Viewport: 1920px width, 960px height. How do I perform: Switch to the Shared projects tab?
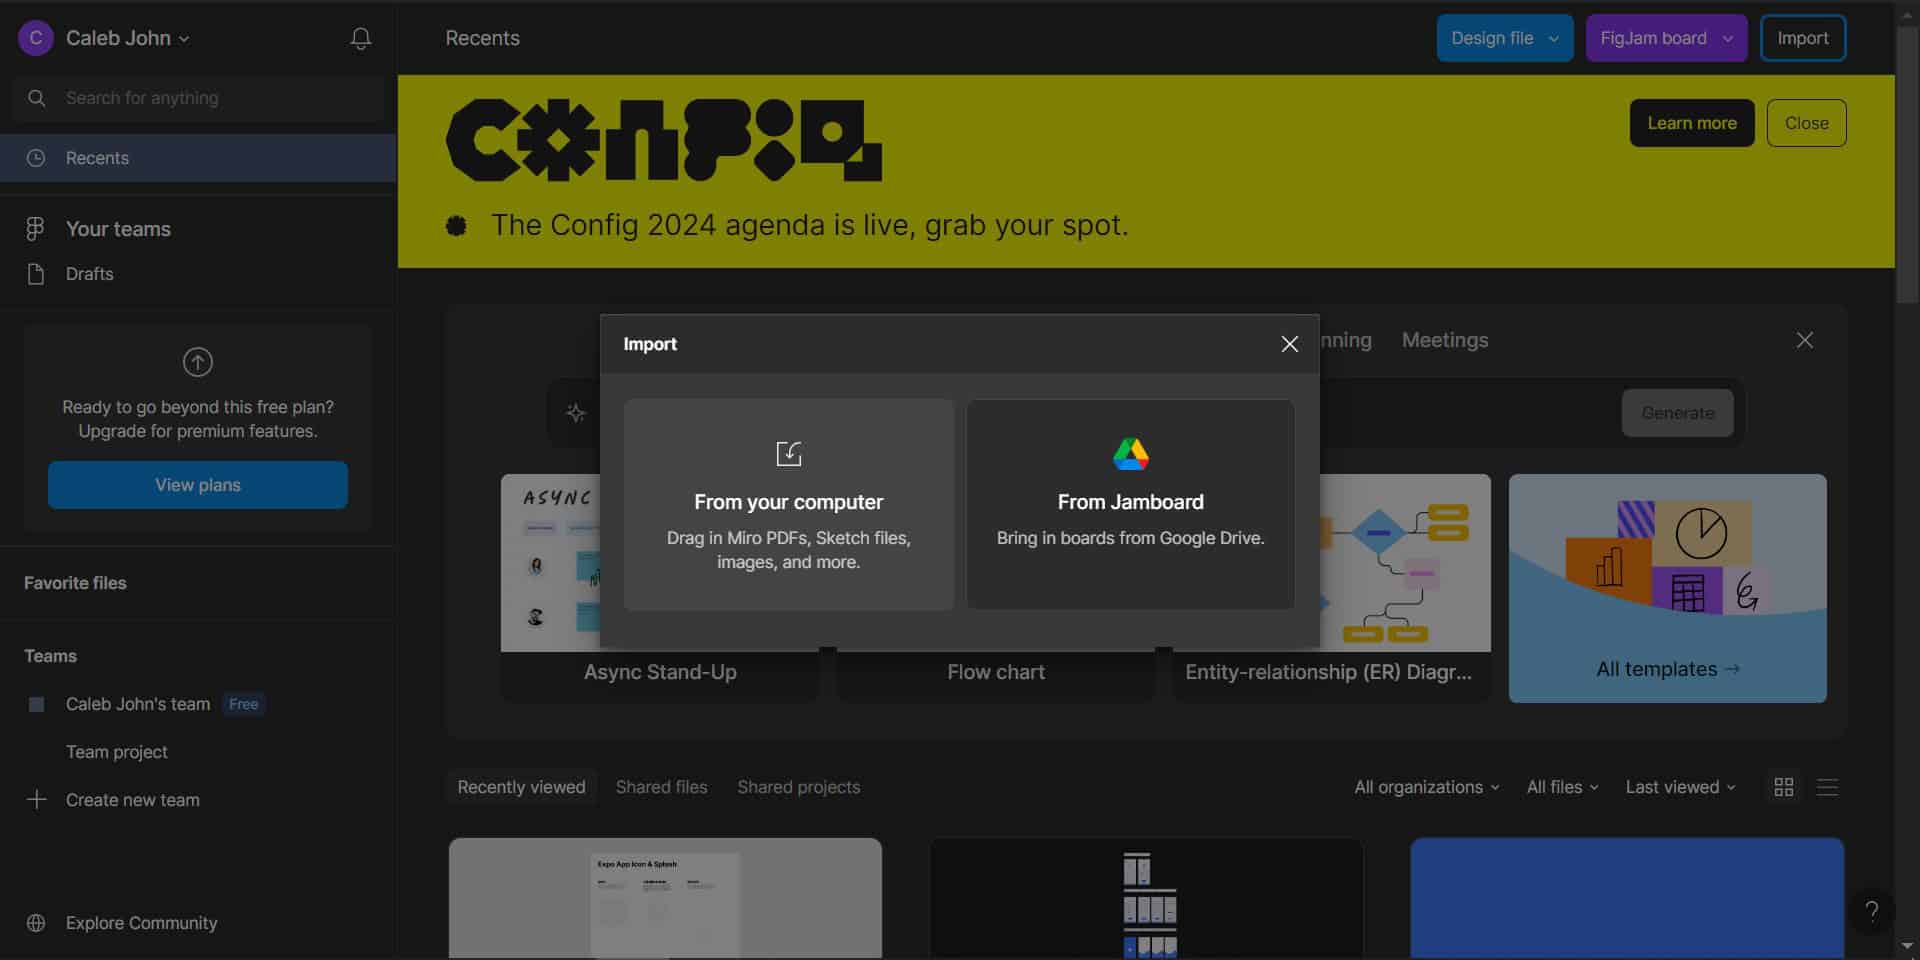[798, 787]
